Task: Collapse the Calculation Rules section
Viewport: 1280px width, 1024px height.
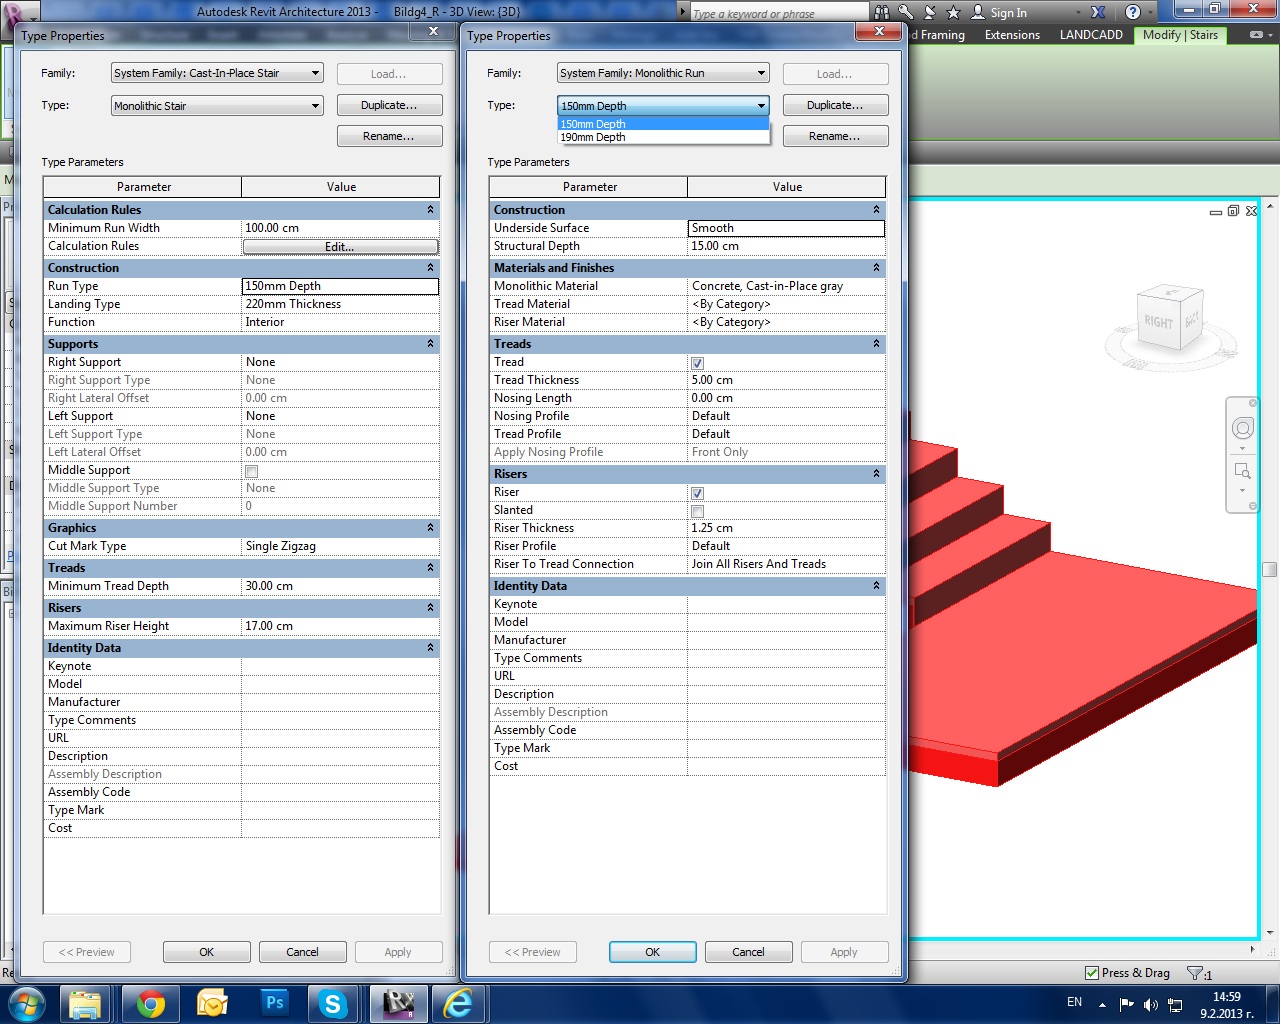Action: tap(430, 210)
